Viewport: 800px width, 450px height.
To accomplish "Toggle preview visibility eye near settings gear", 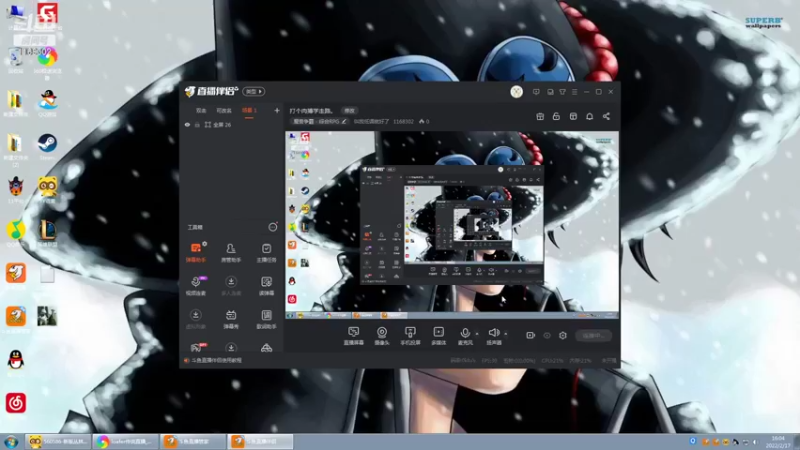I will click(x=546, y=335).
